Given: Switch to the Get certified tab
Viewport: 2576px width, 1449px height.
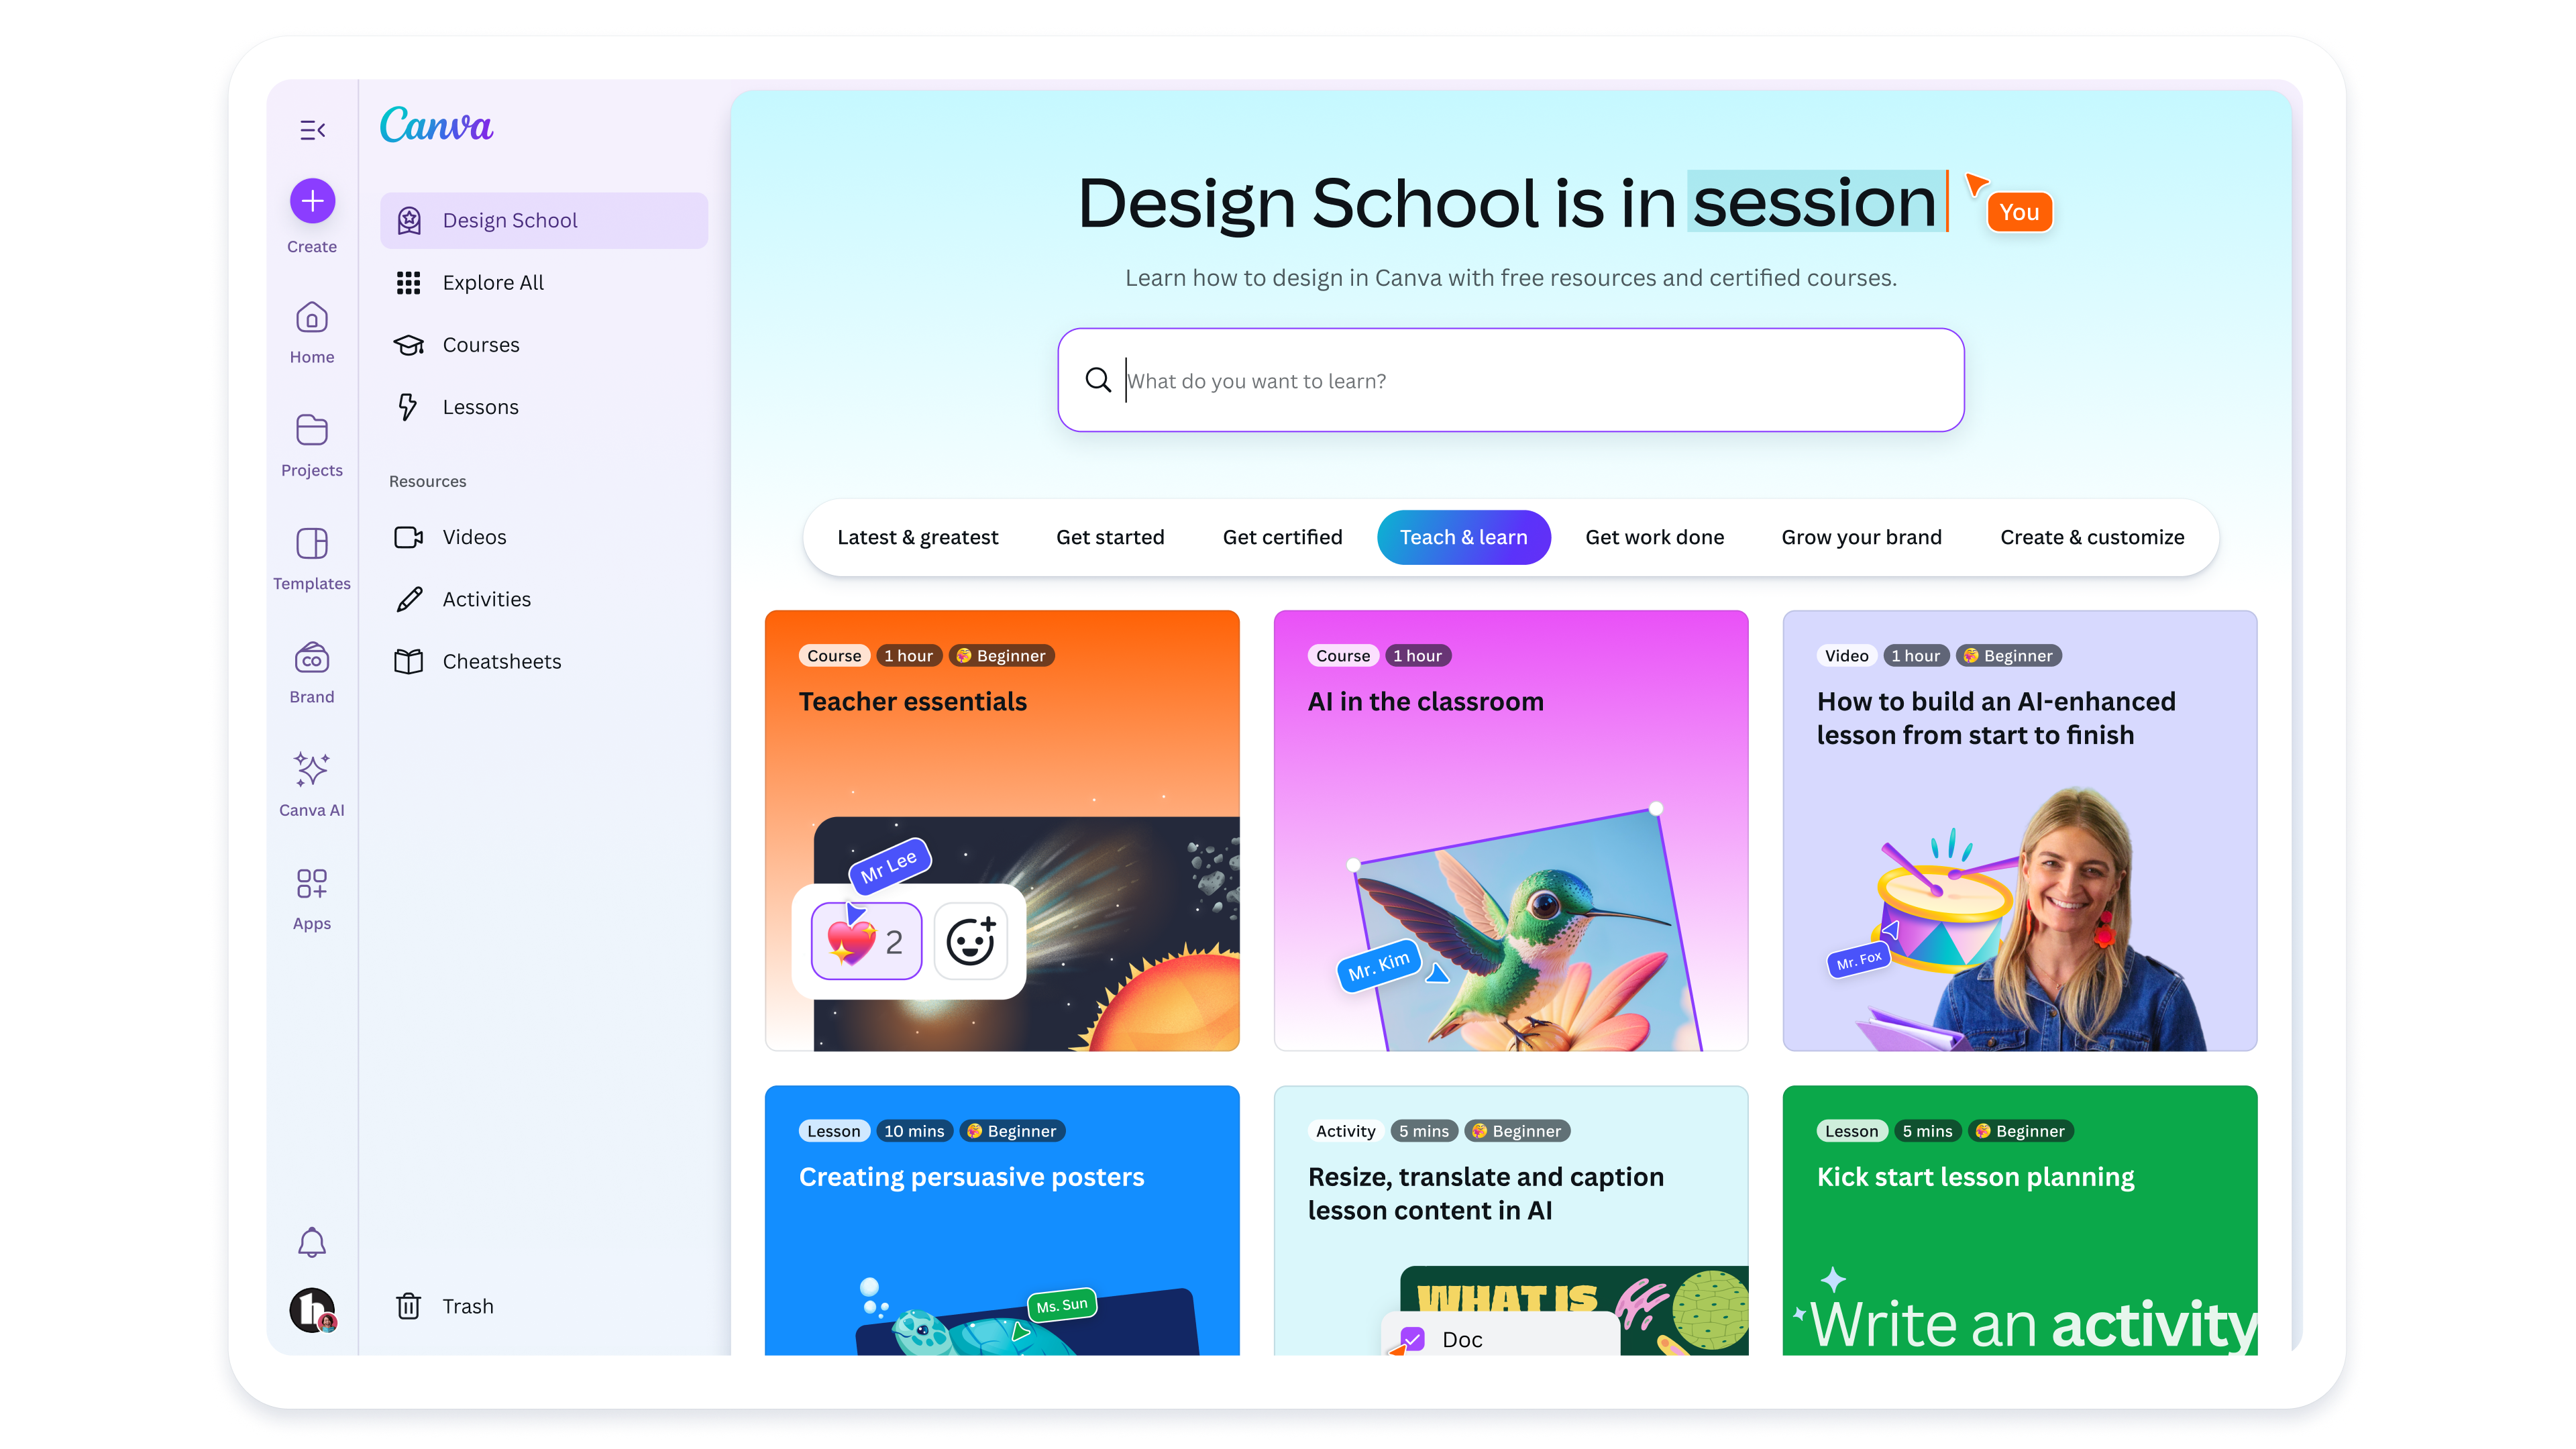Looking at the screenshot, I should click(x=1282, y=538).
